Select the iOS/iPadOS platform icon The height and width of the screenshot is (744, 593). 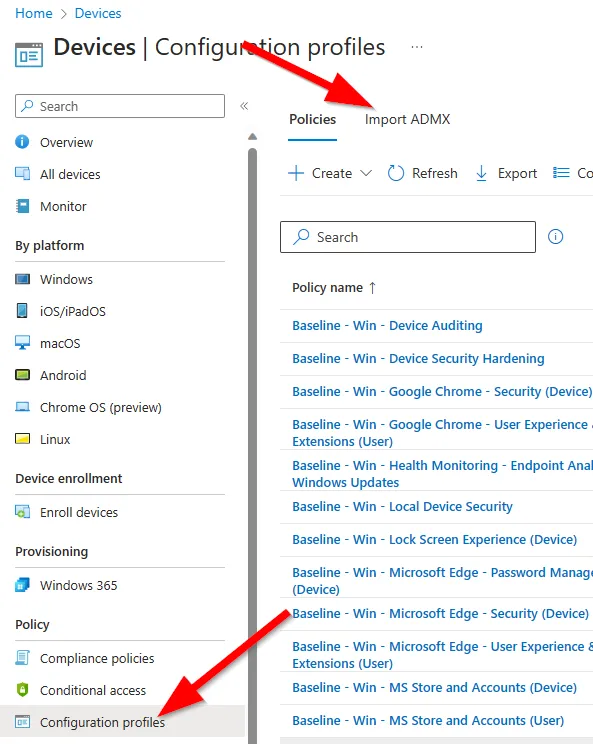coord(22,311)
